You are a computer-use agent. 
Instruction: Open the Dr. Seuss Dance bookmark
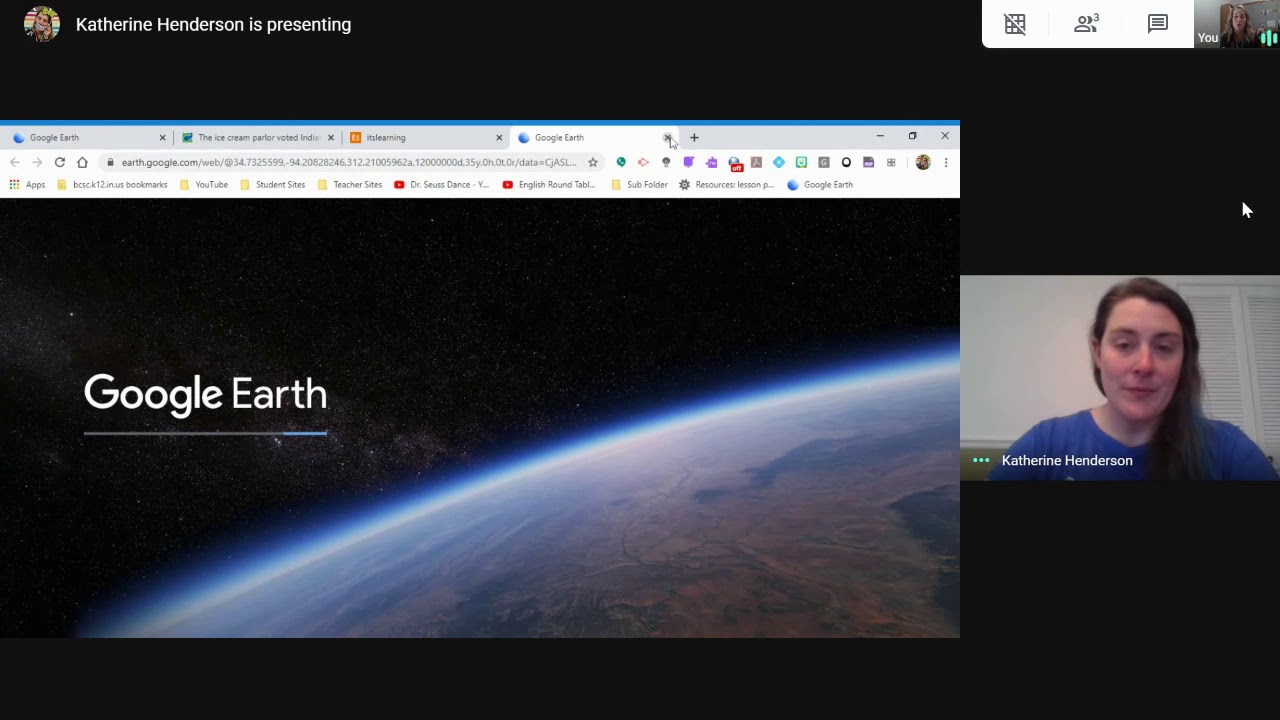click(441, 184)
